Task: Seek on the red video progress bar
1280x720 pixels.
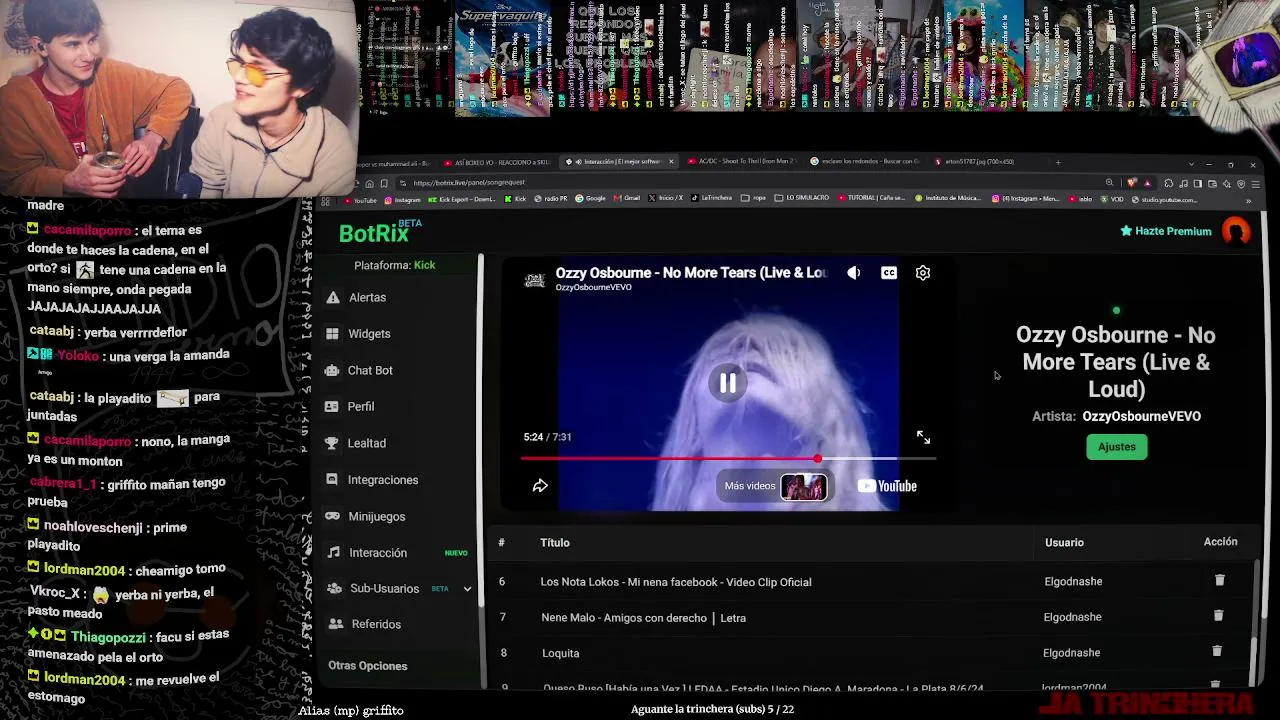Action: (x=728, y=459)
